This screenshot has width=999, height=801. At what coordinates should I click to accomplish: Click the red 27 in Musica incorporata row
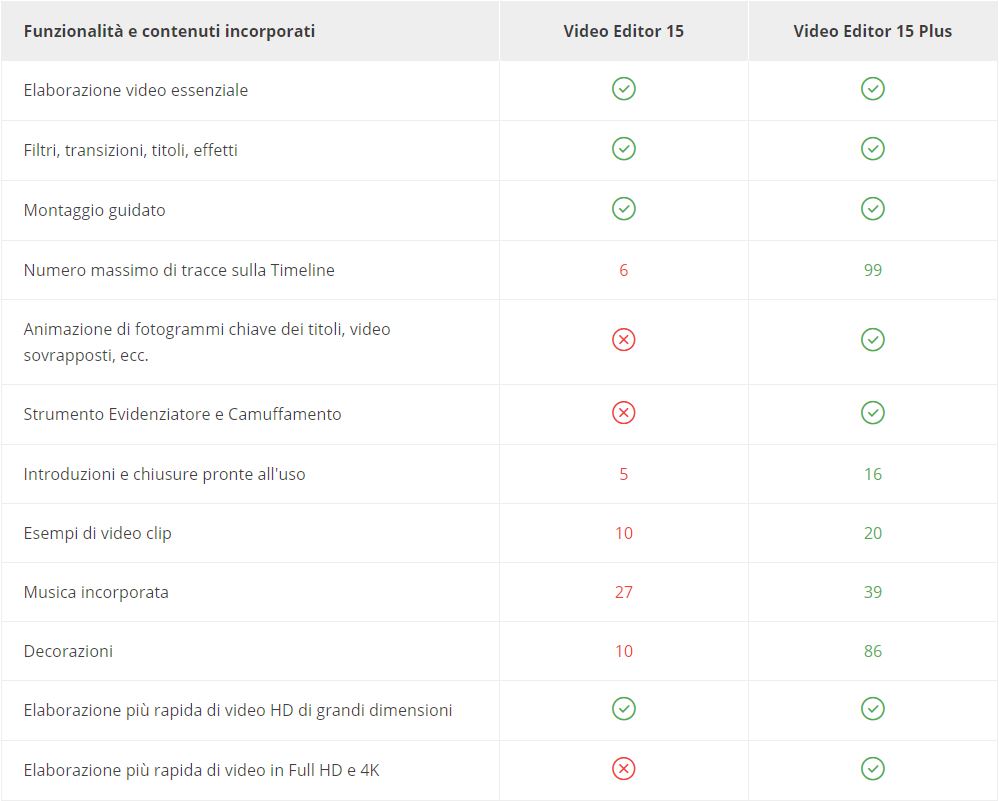624,592
